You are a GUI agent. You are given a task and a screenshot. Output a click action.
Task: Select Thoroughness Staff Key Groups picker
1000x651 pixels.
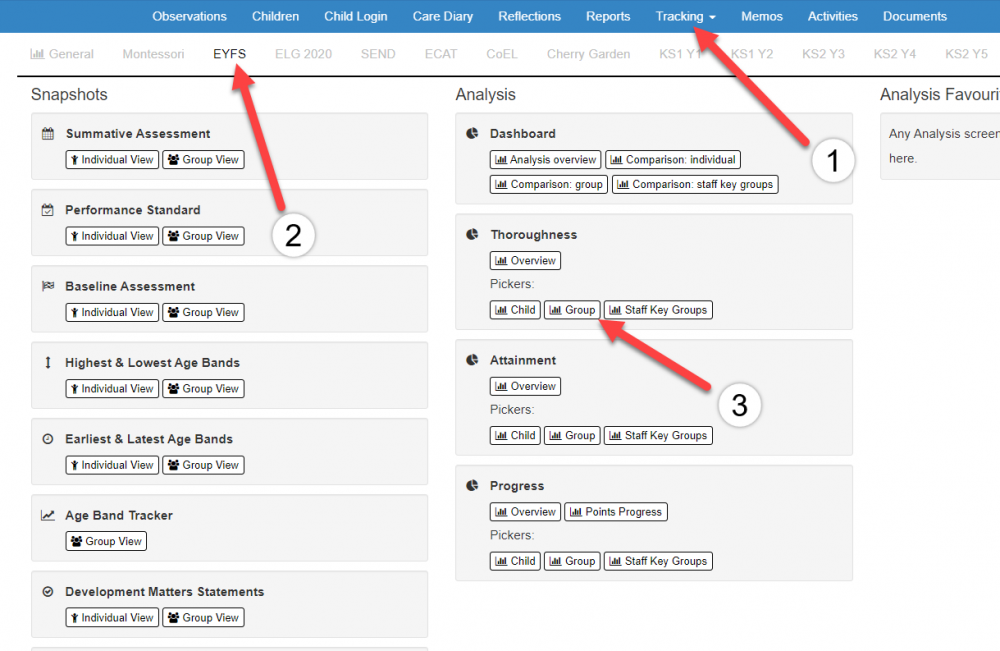pyautogui.click(x=658, y=310)
